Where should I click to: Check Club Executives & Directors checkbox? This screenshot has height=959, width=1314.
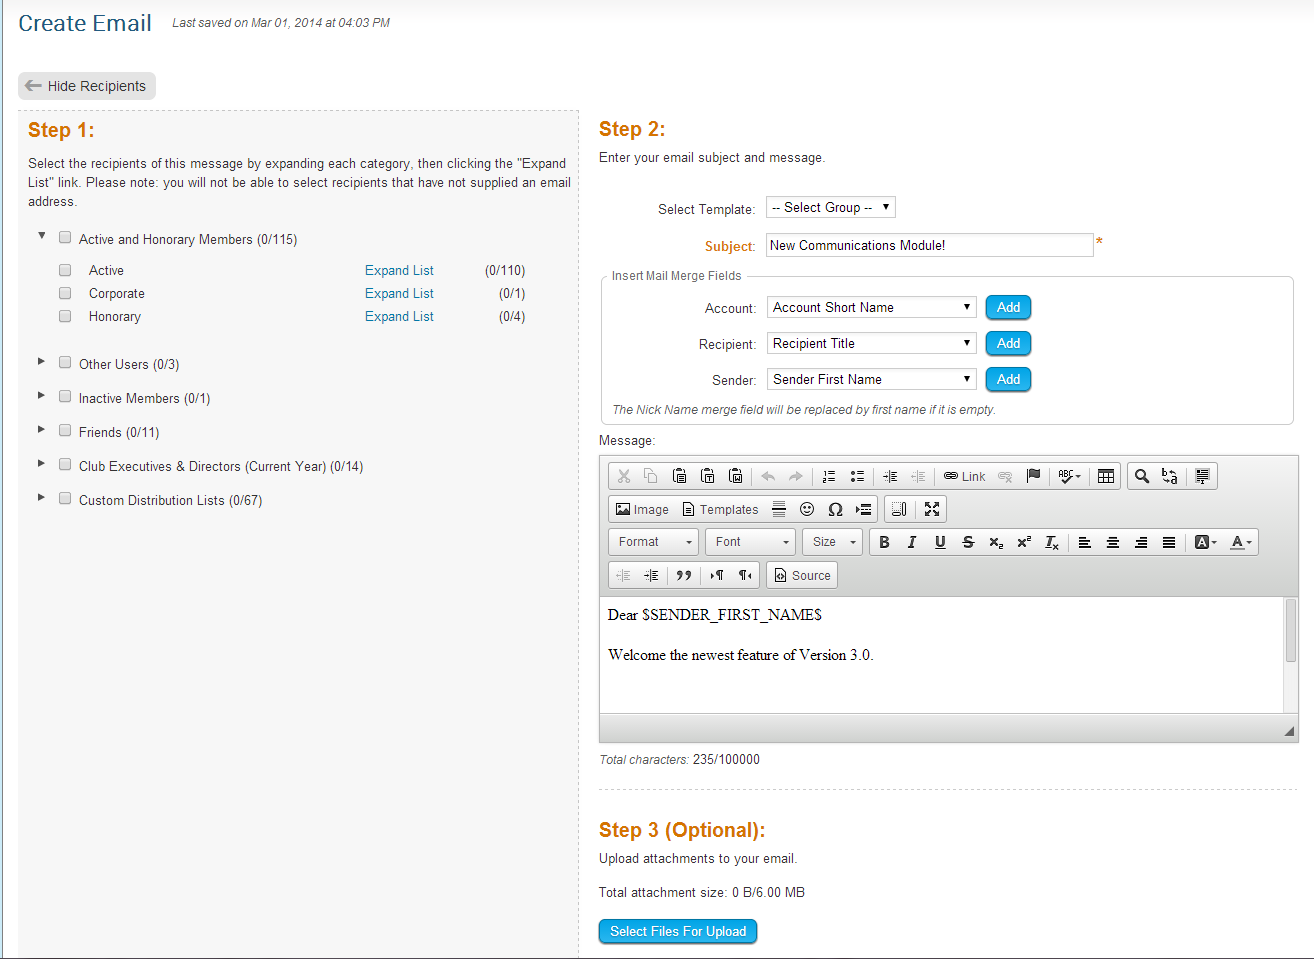(x=65, y=465)
